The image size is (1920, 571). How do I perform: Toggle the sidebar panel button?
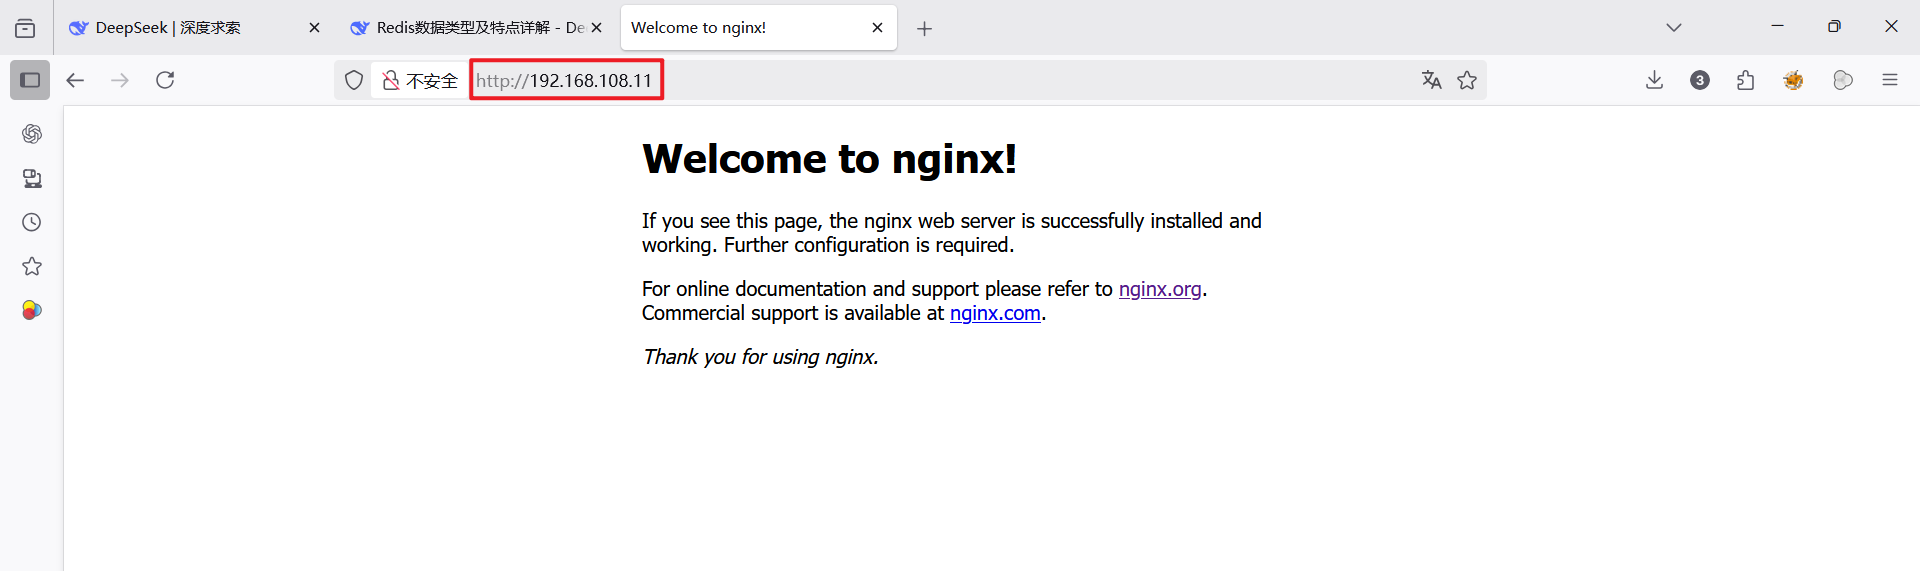coord(30,80)
